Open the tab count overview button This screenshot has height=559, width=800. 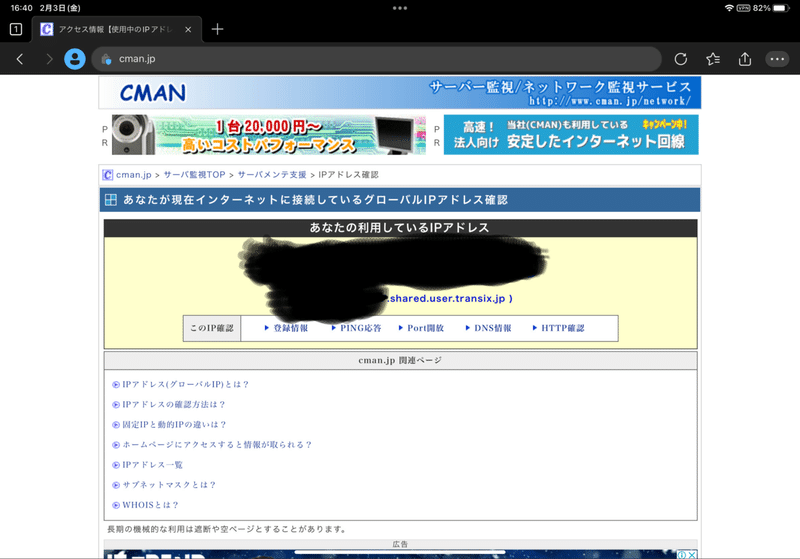pos(16,29)
